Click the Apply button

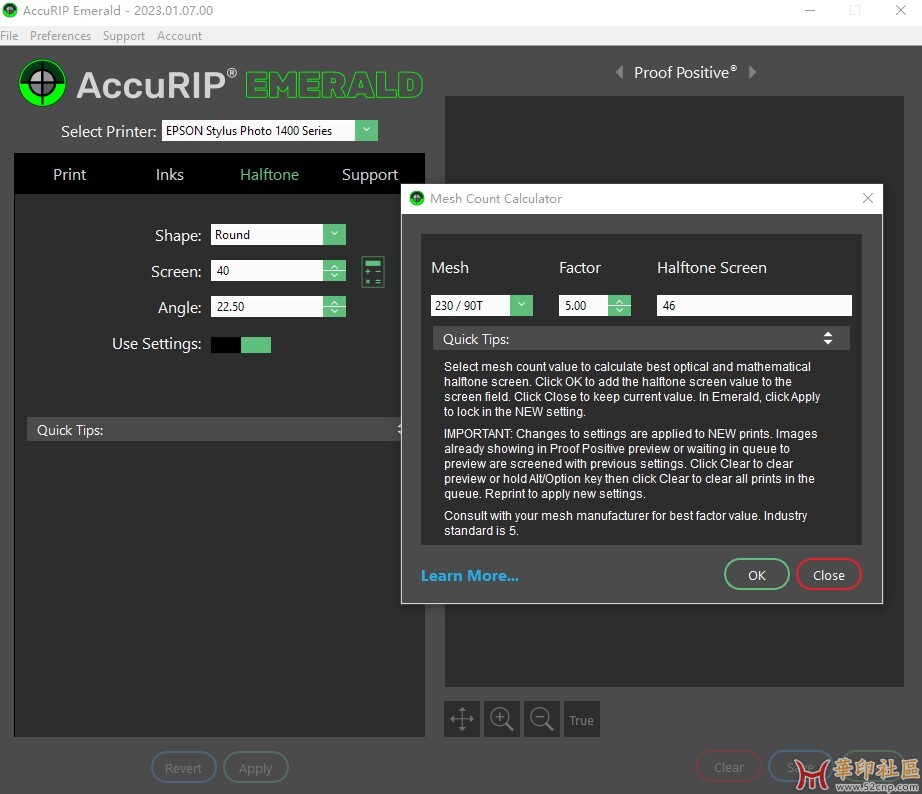tap(256, 768)
